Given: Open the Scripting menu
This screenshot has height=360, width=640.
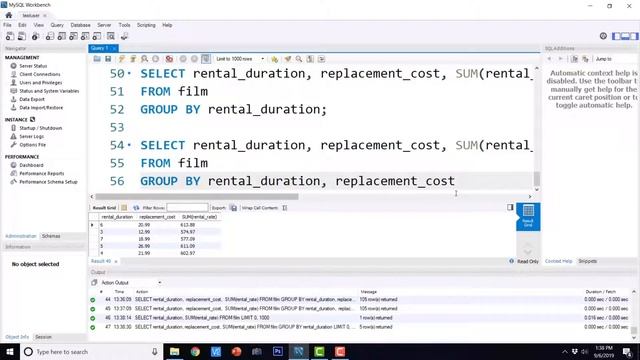Looking at the screenshot, I should (x=146, y=25).
